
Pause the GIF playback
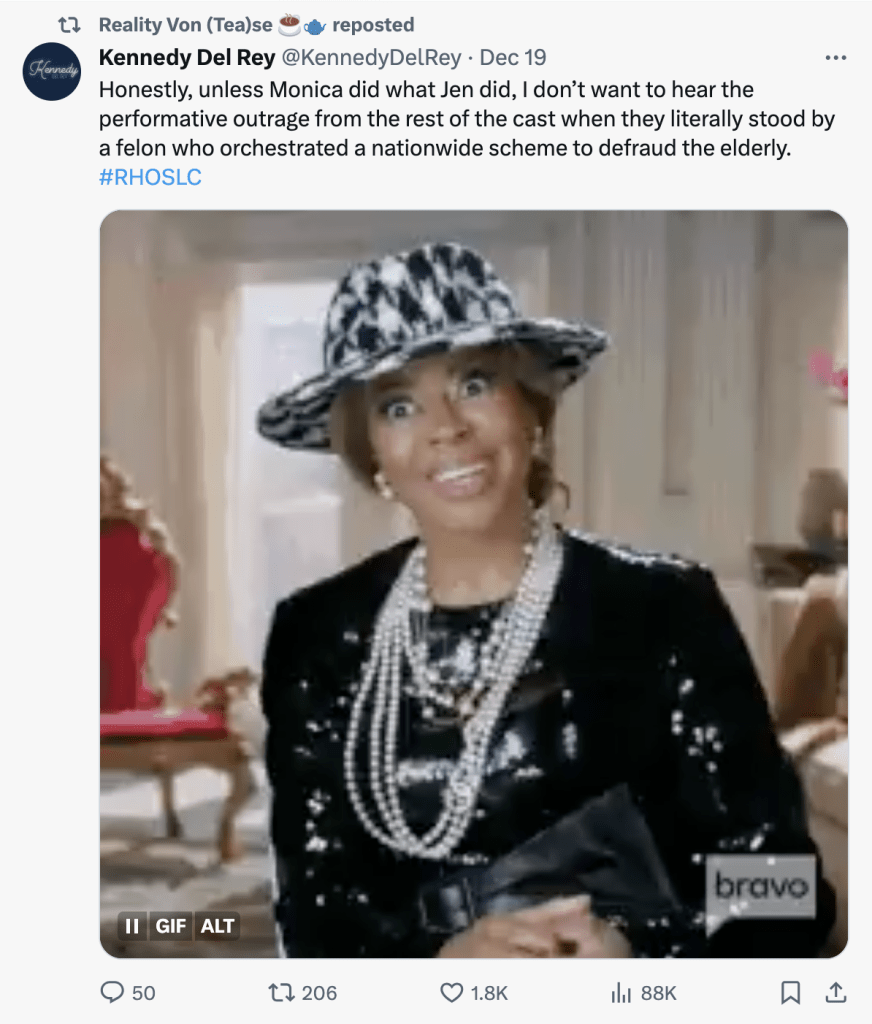click(132, 926)
